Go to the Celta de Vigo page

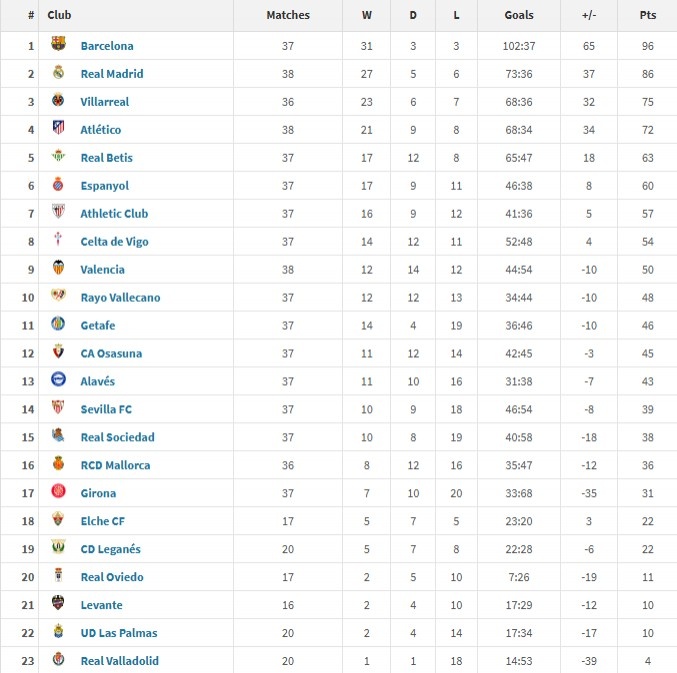point(115,242)
